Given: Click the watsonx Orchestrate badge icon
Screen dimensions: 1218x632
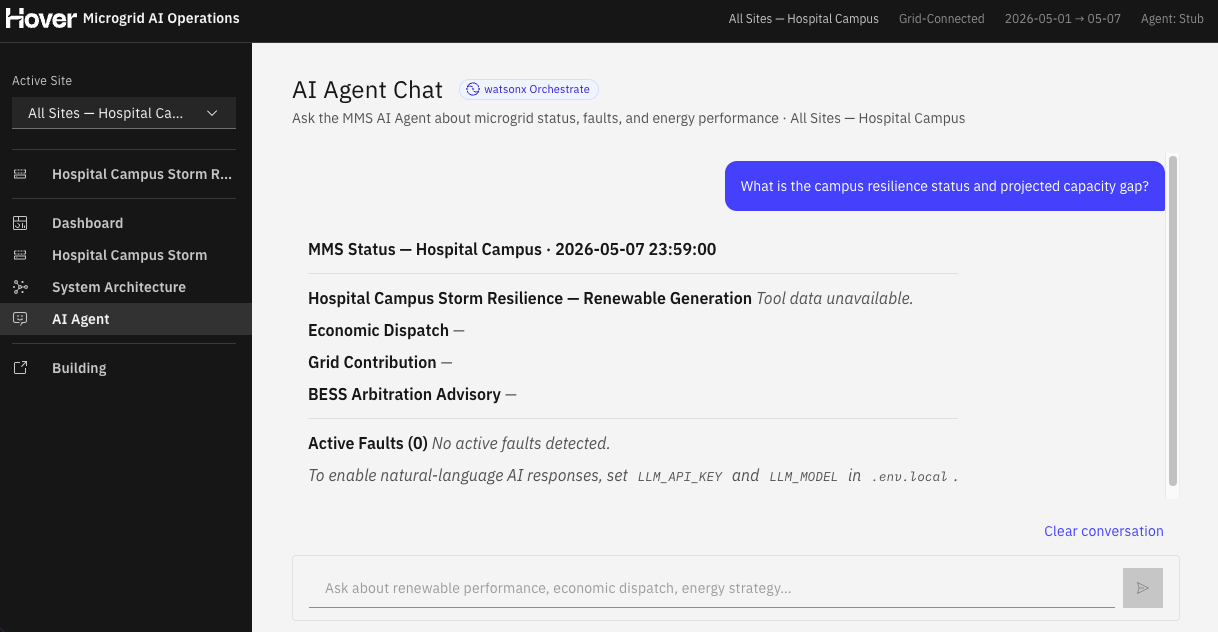Looking at the screenshot, I should point(473,89).
